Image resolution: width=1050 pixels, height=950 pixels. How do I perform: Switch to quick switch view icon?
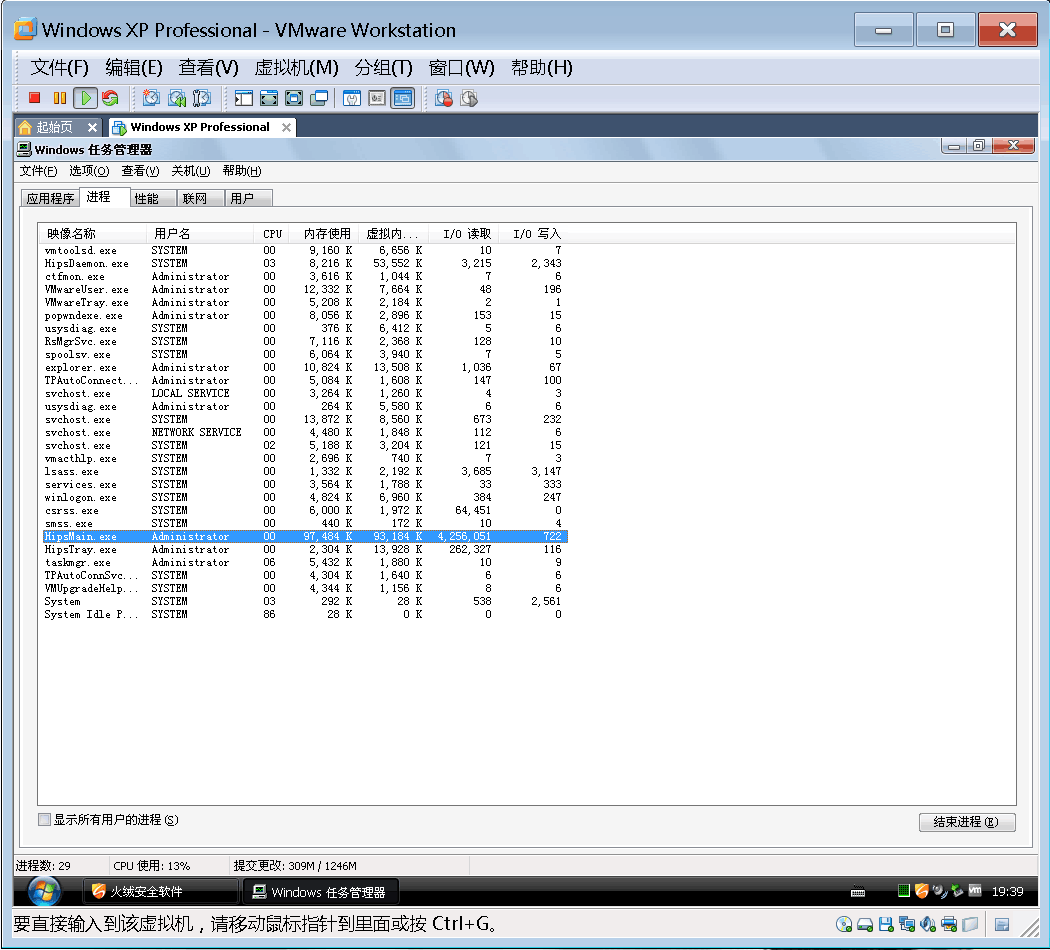tap(269, 98)
